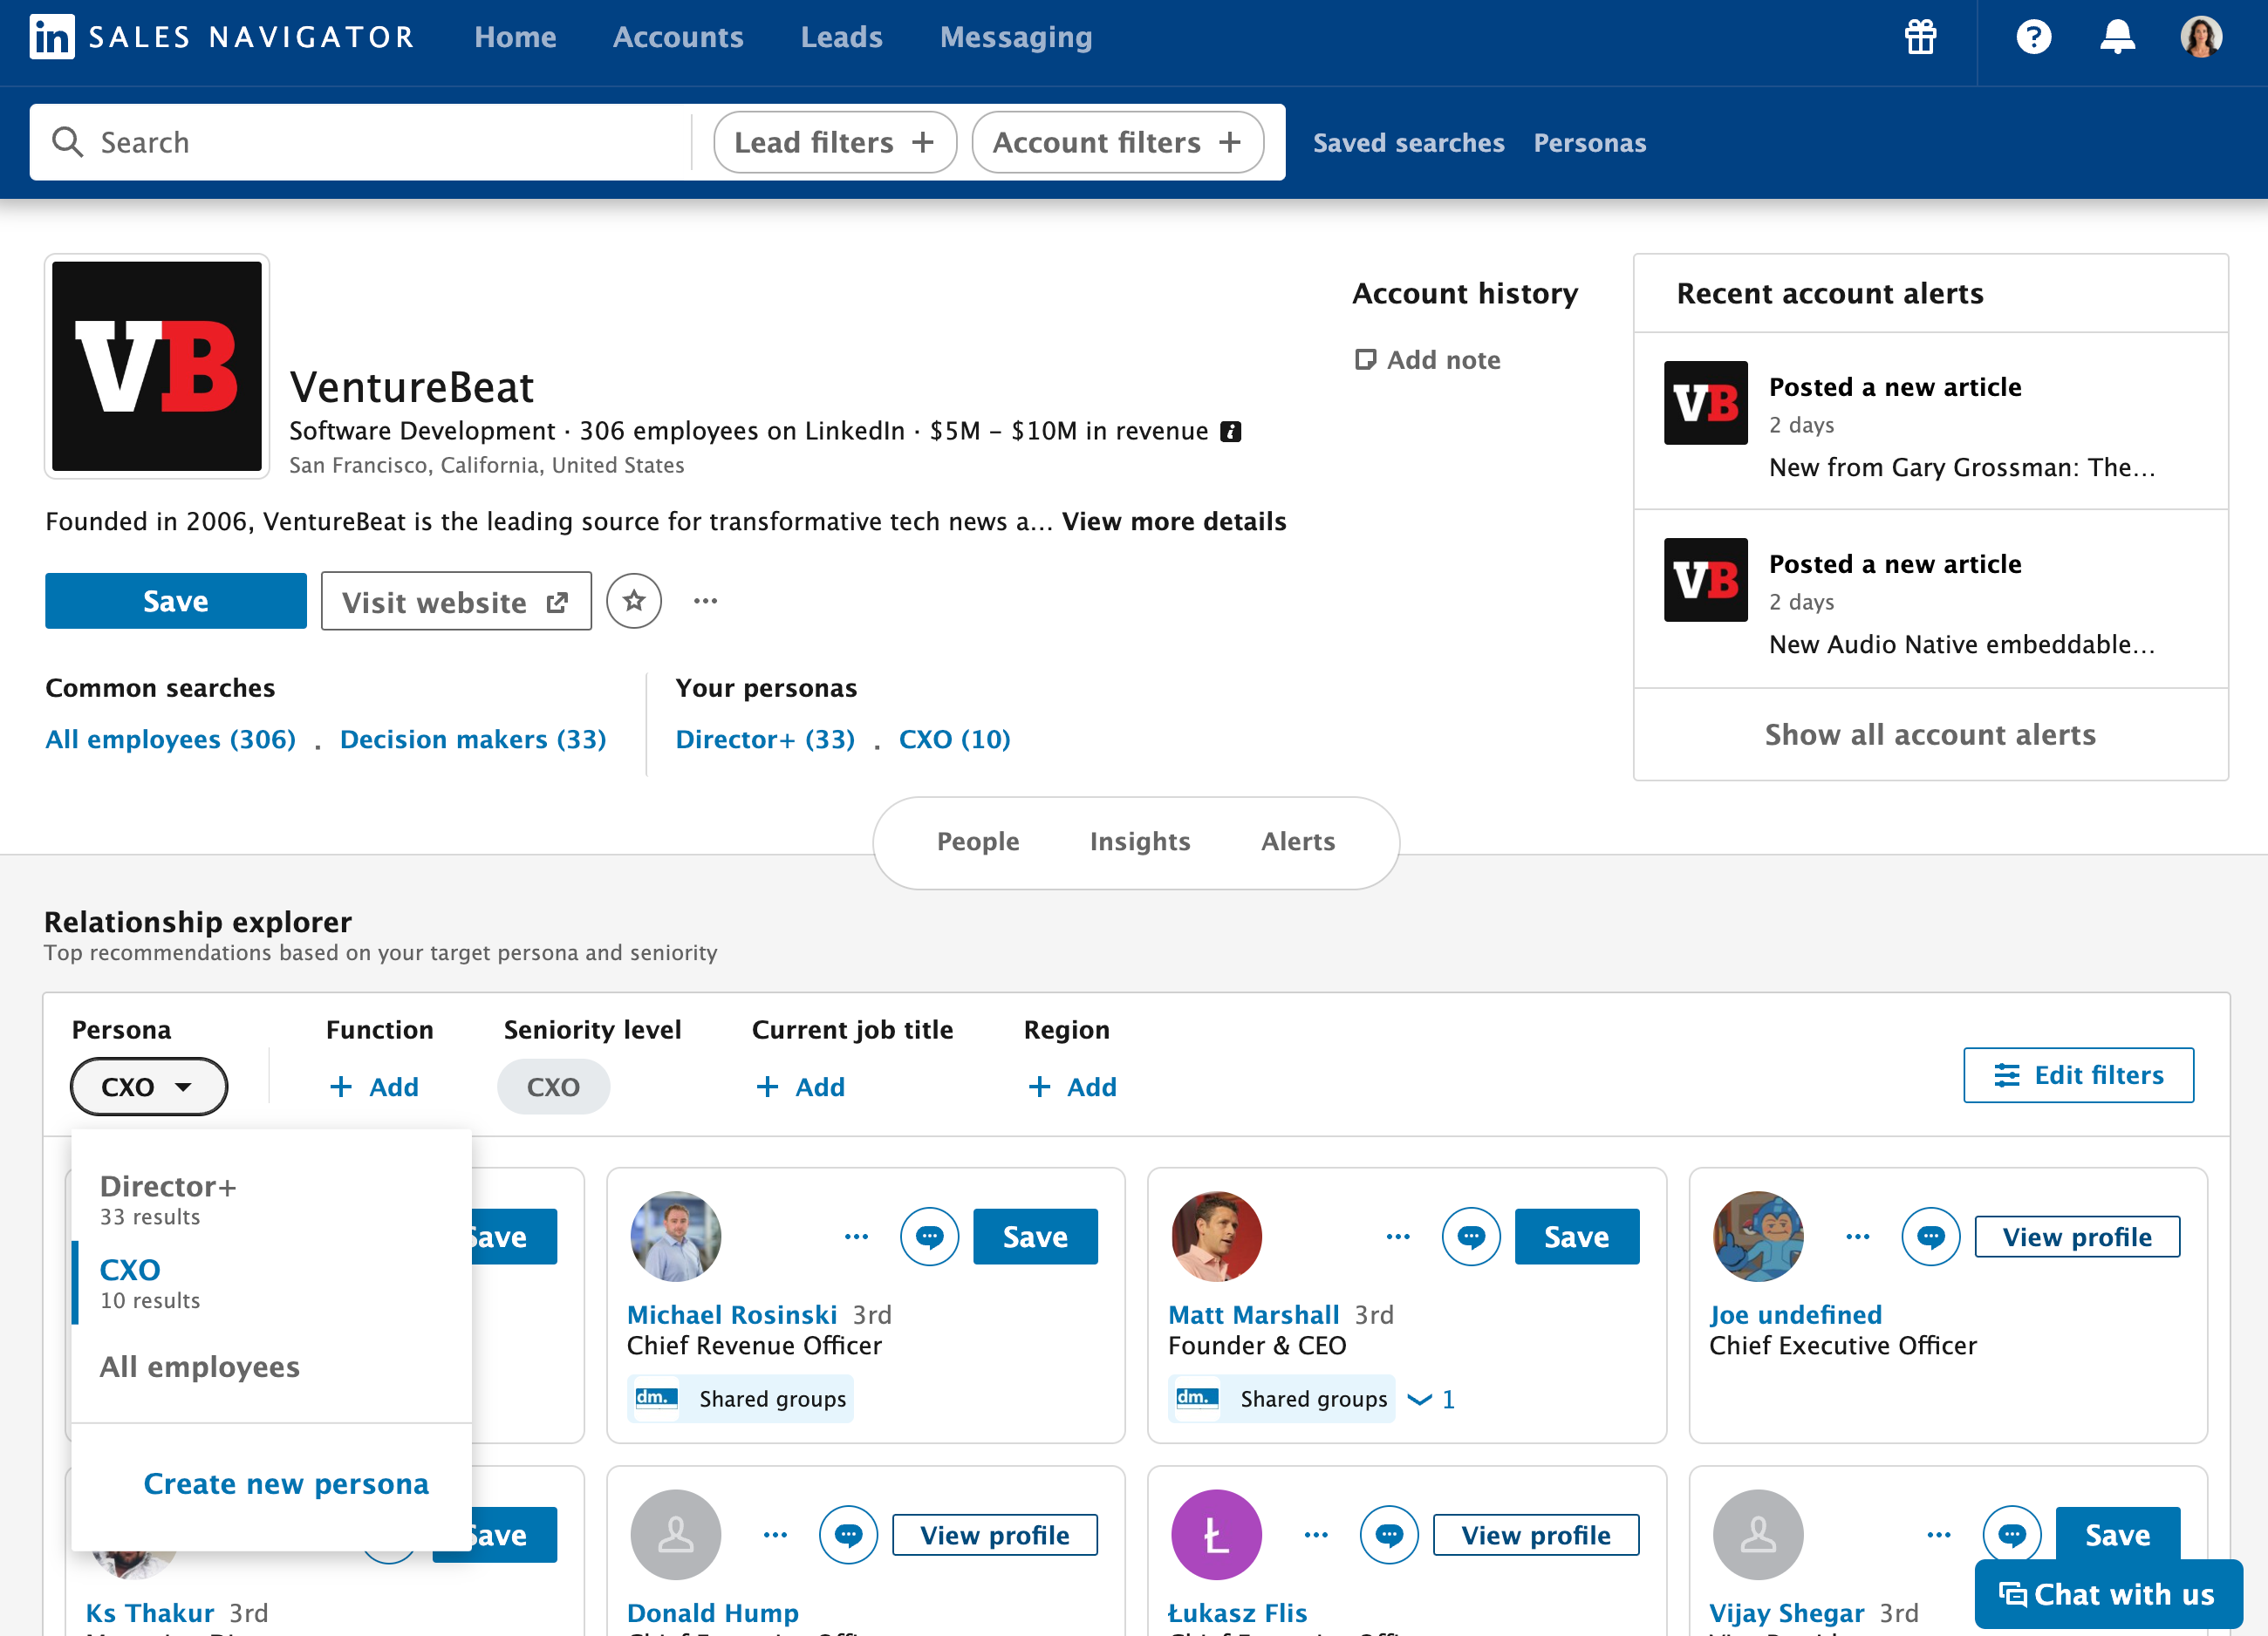Add a Function filter
Screen dimensions: 2268x1636
point(374,1087)
